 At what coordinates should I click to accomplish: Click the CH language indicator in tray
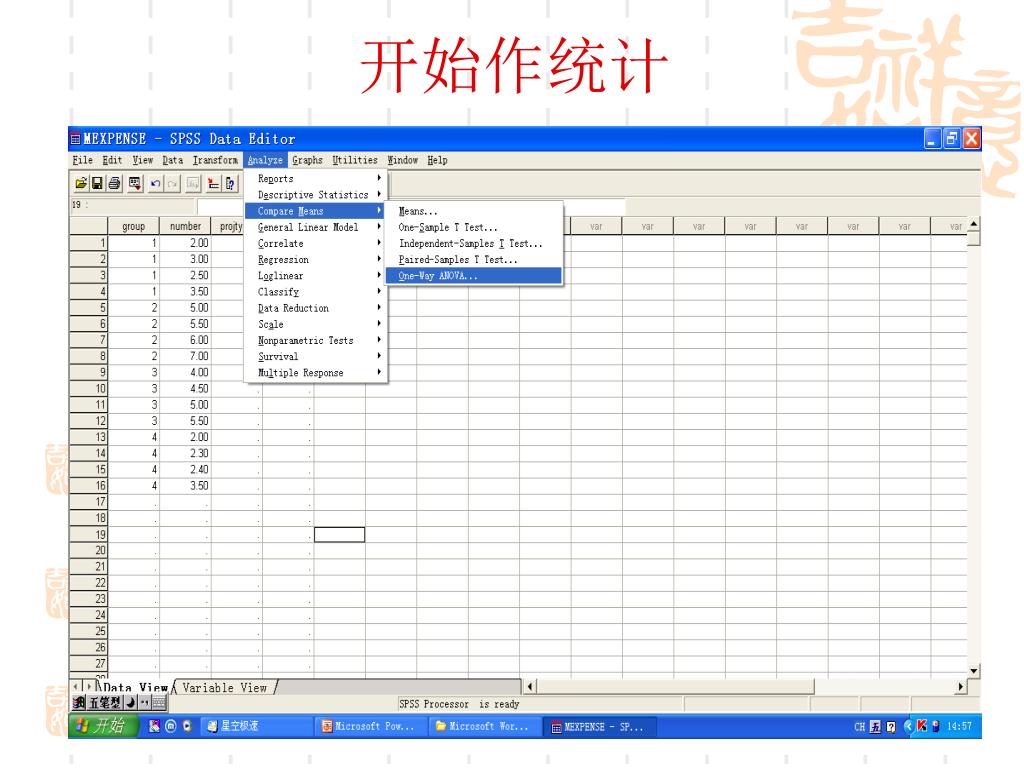(859, 726)
